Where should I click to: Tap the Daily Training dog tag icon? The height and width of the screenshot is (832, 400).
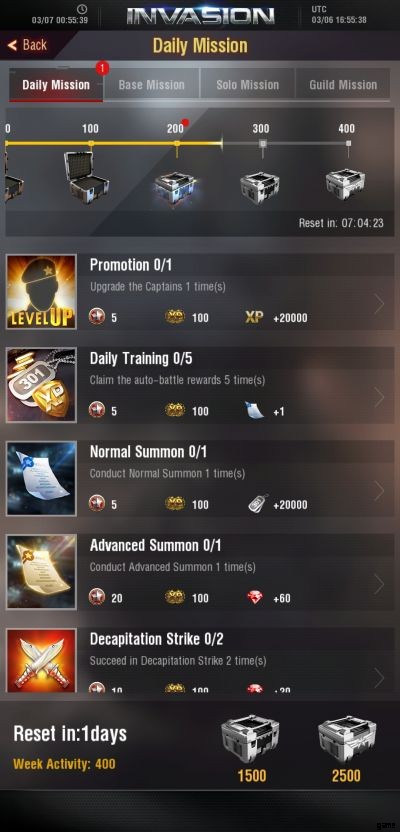click(41, 385)
